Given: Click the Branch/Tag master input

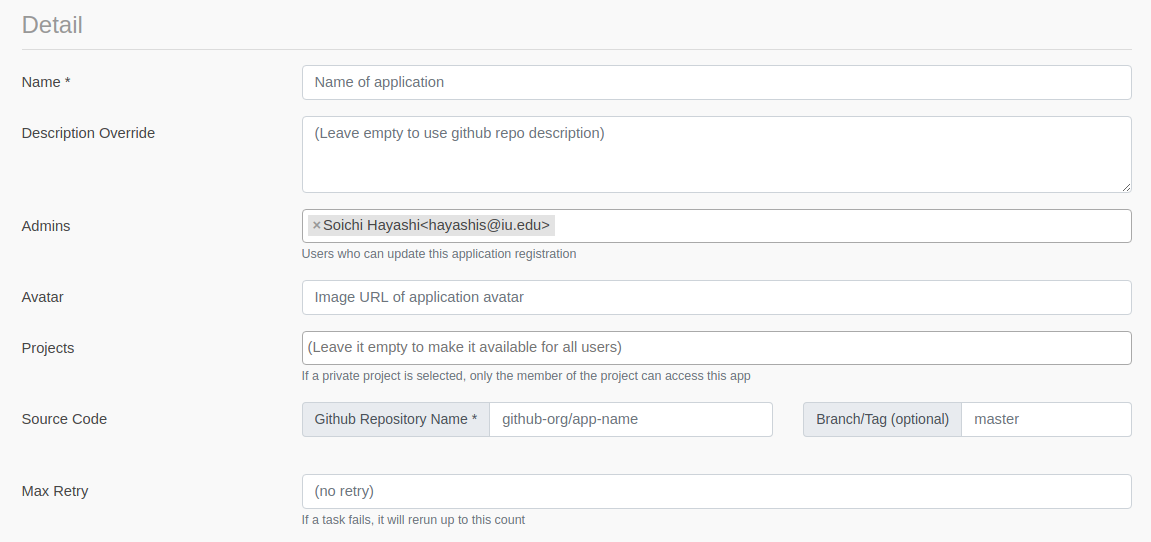Looking at the screenshot, I should point(1046,419).
